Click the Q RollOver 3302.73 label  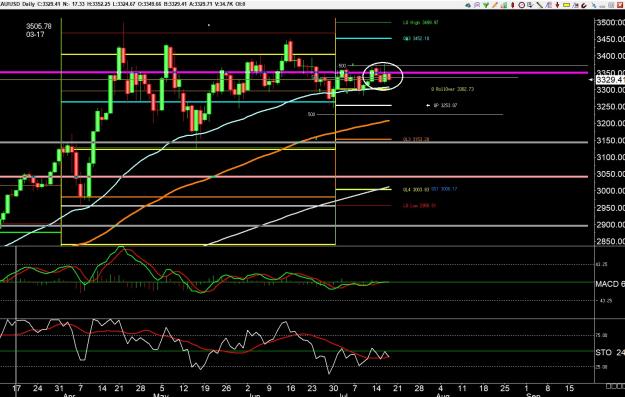[452, 89]
